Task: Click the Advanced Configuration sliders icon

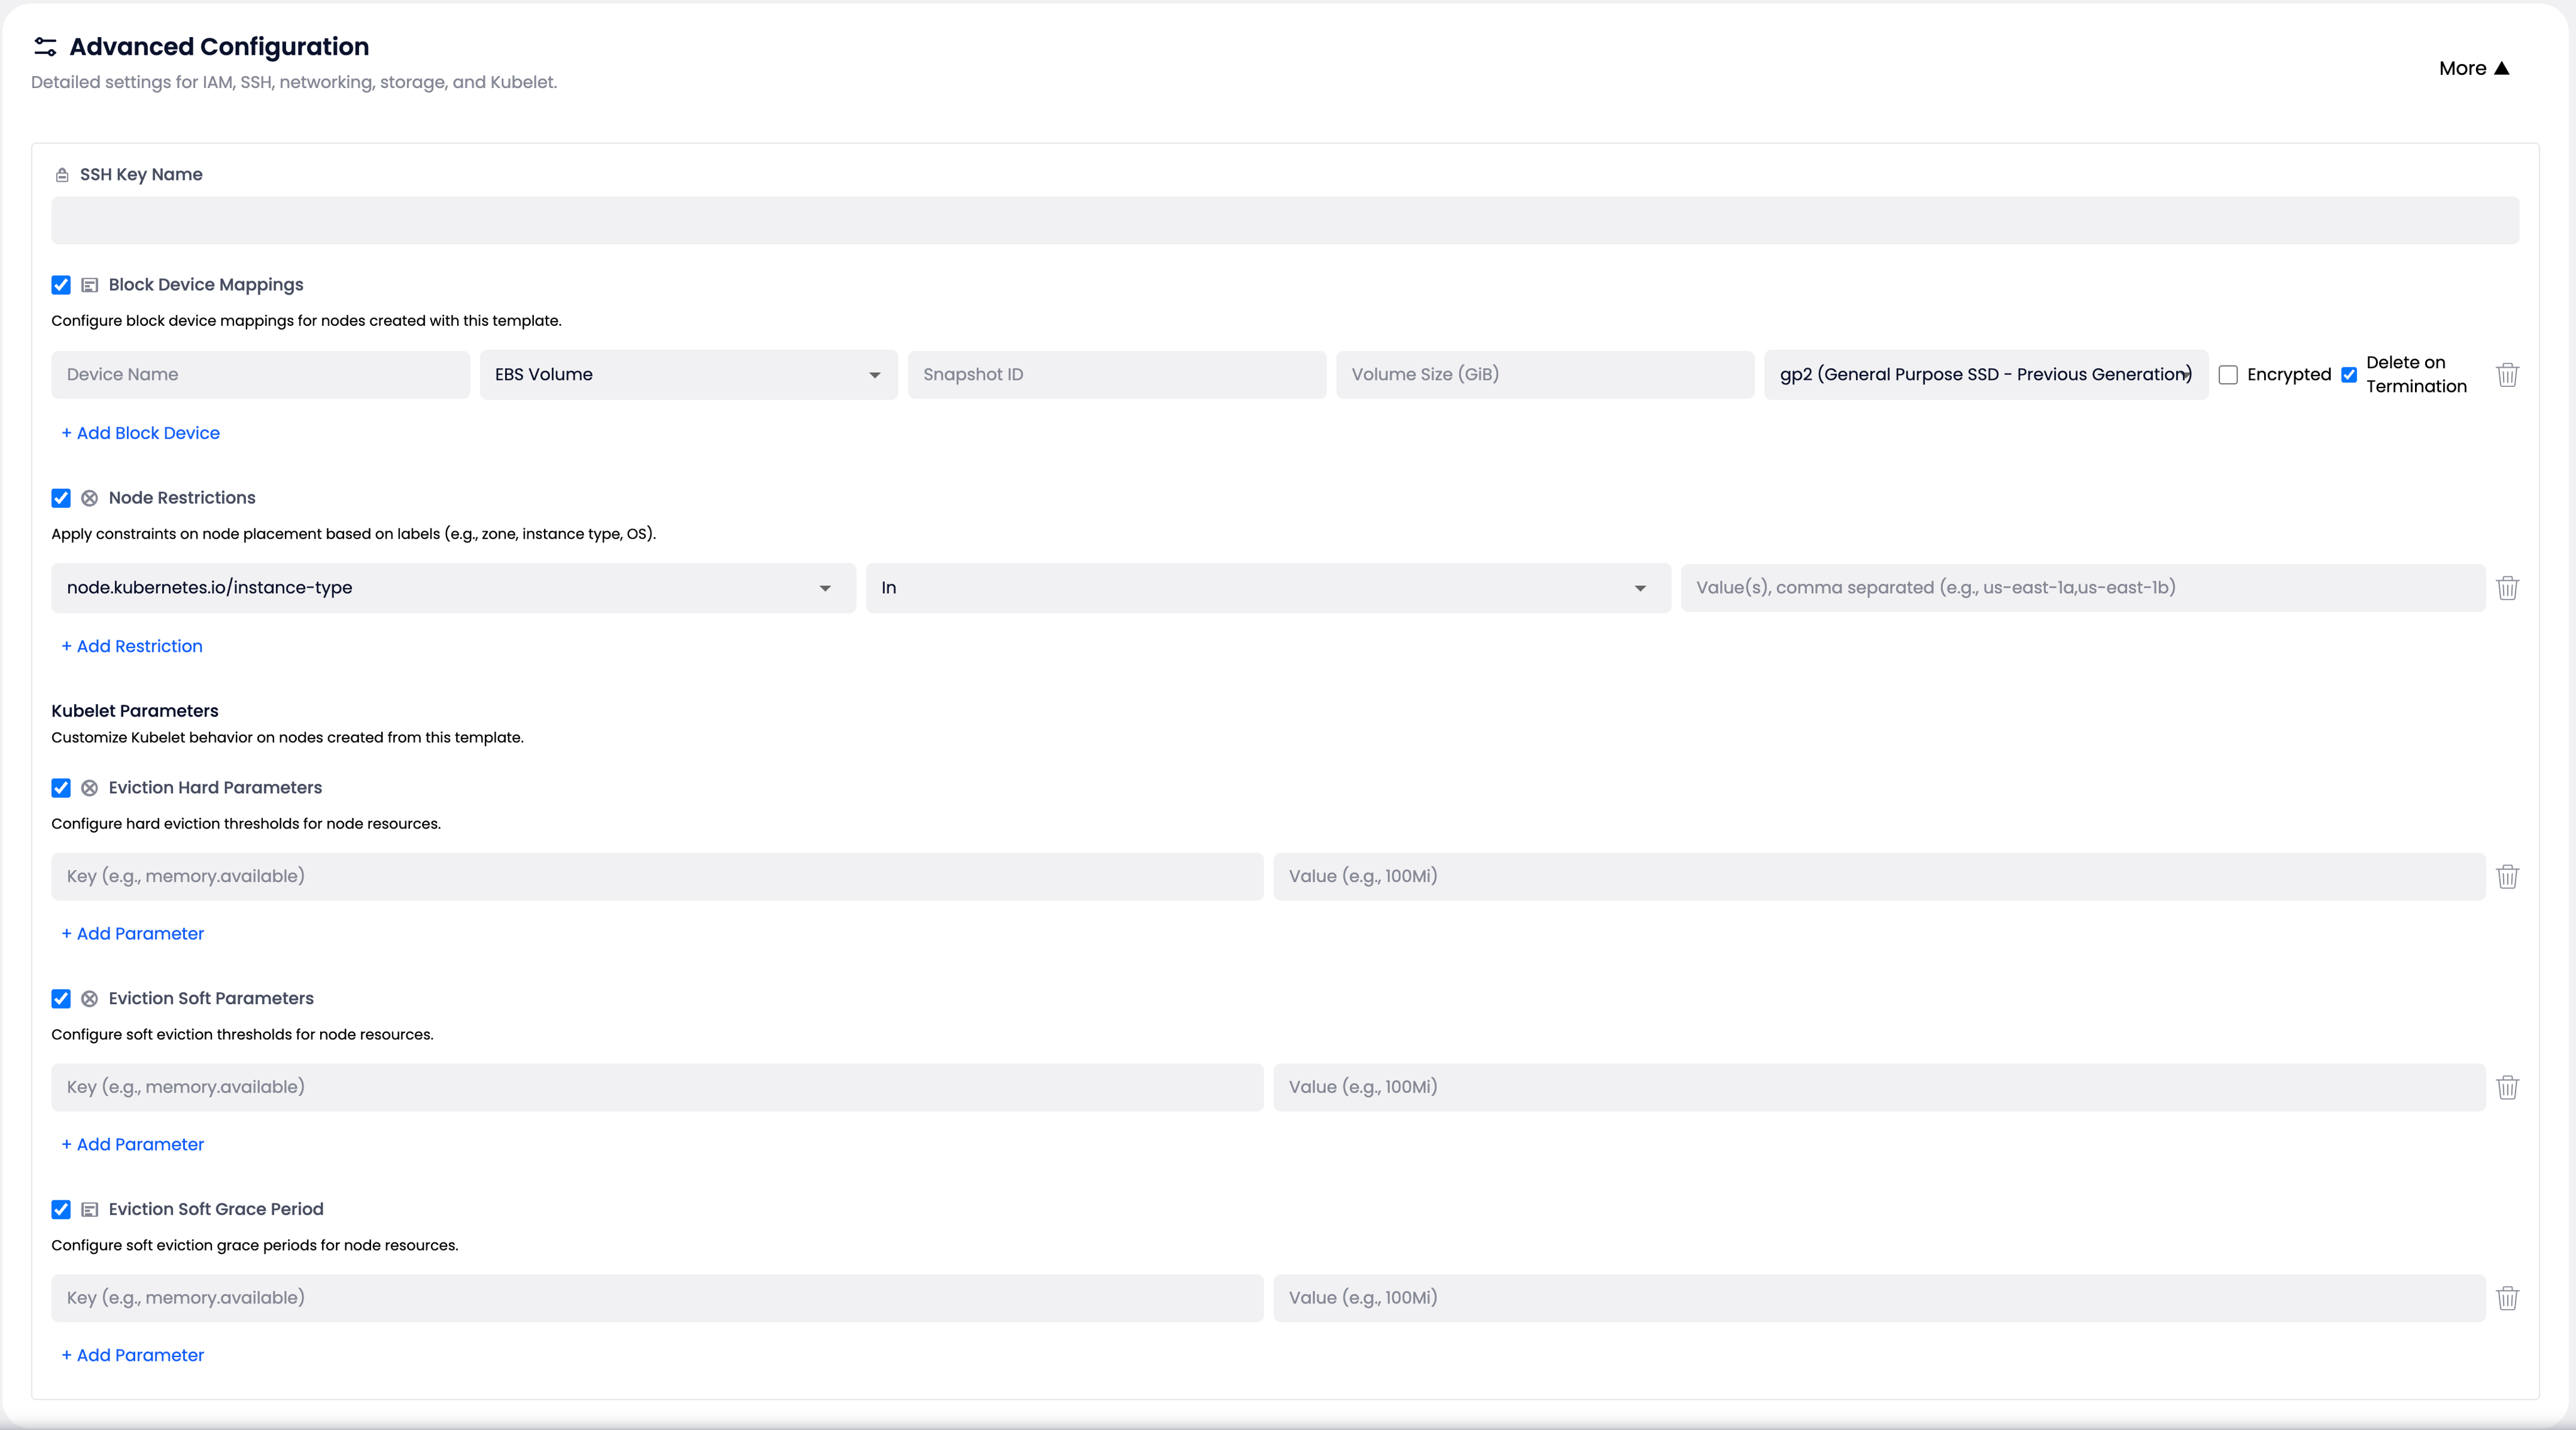Action: 45,47
